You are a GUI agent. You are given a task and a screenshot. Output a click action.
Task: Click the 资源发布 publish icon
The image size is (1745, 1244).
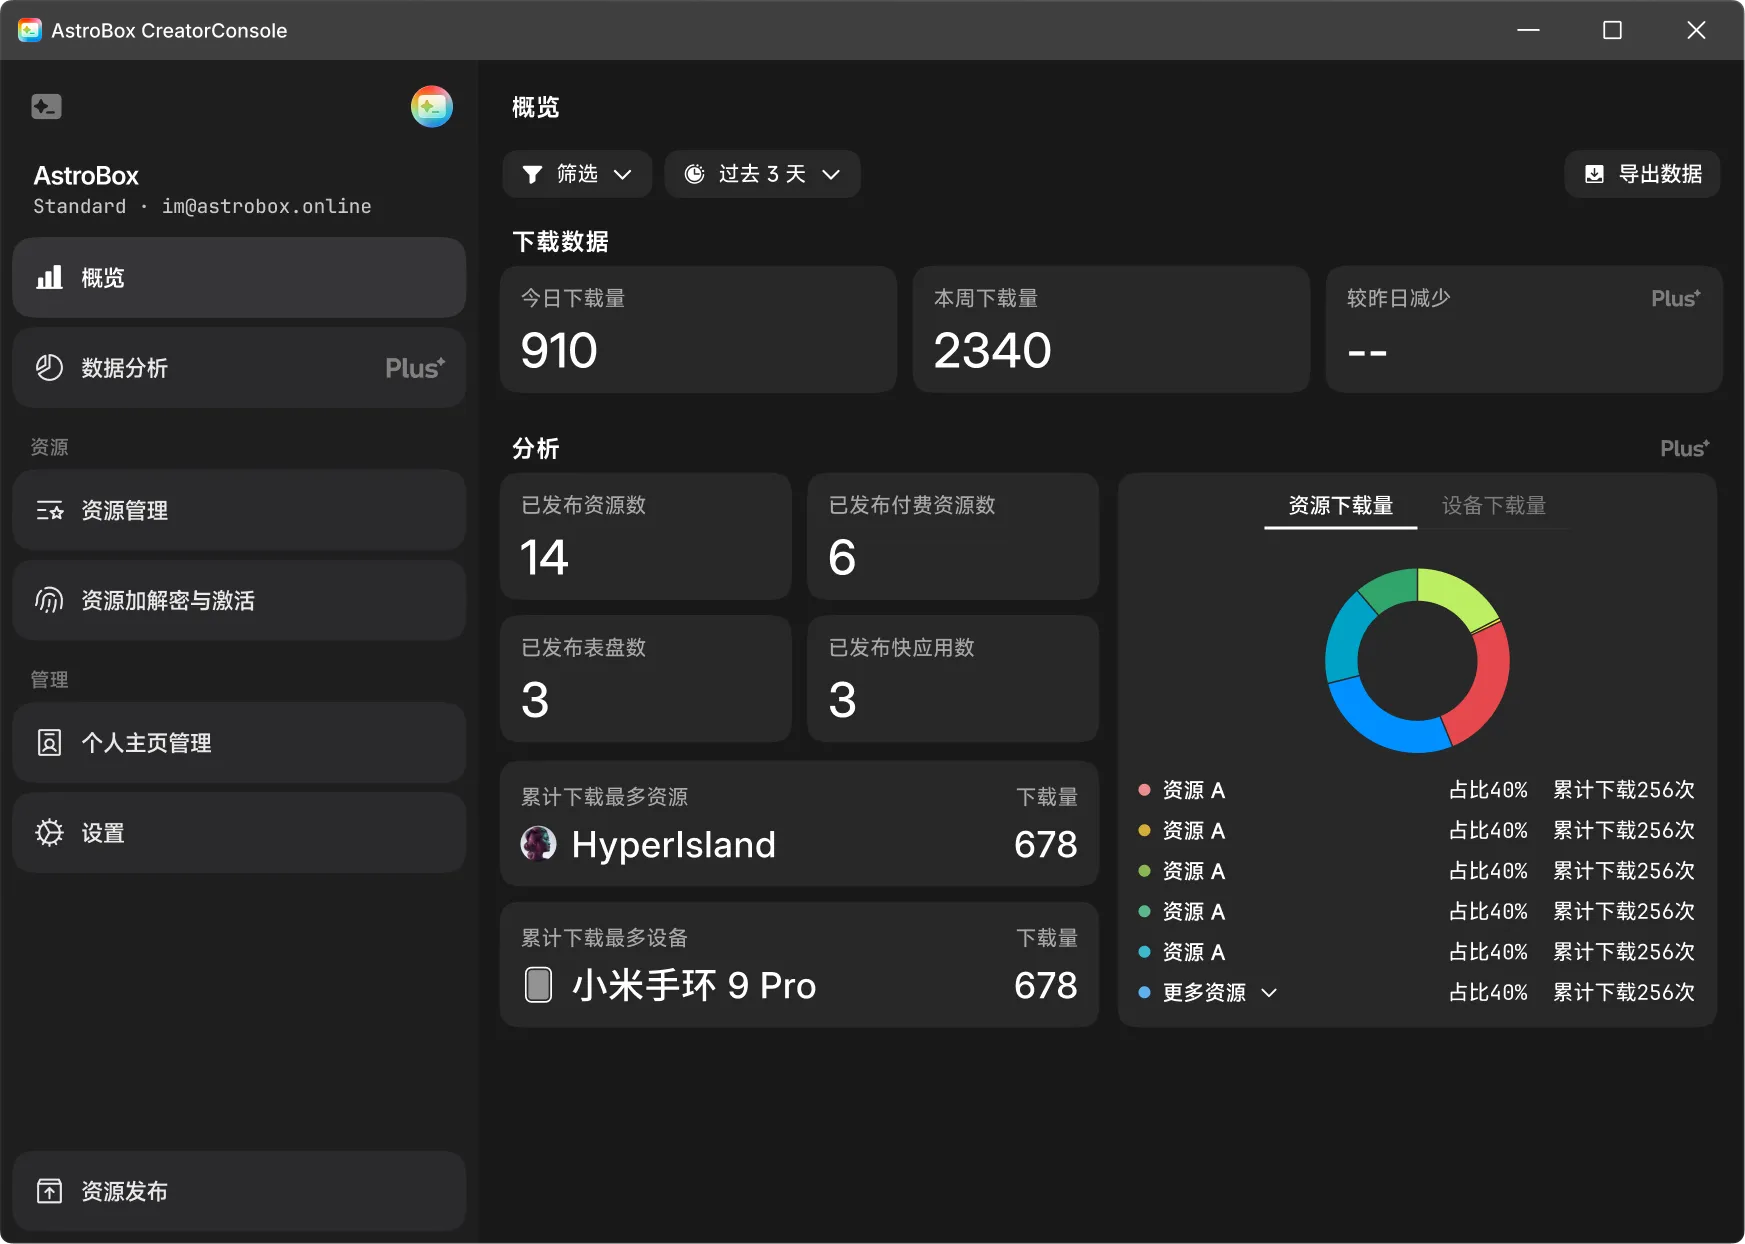[x=49, y=1190]
